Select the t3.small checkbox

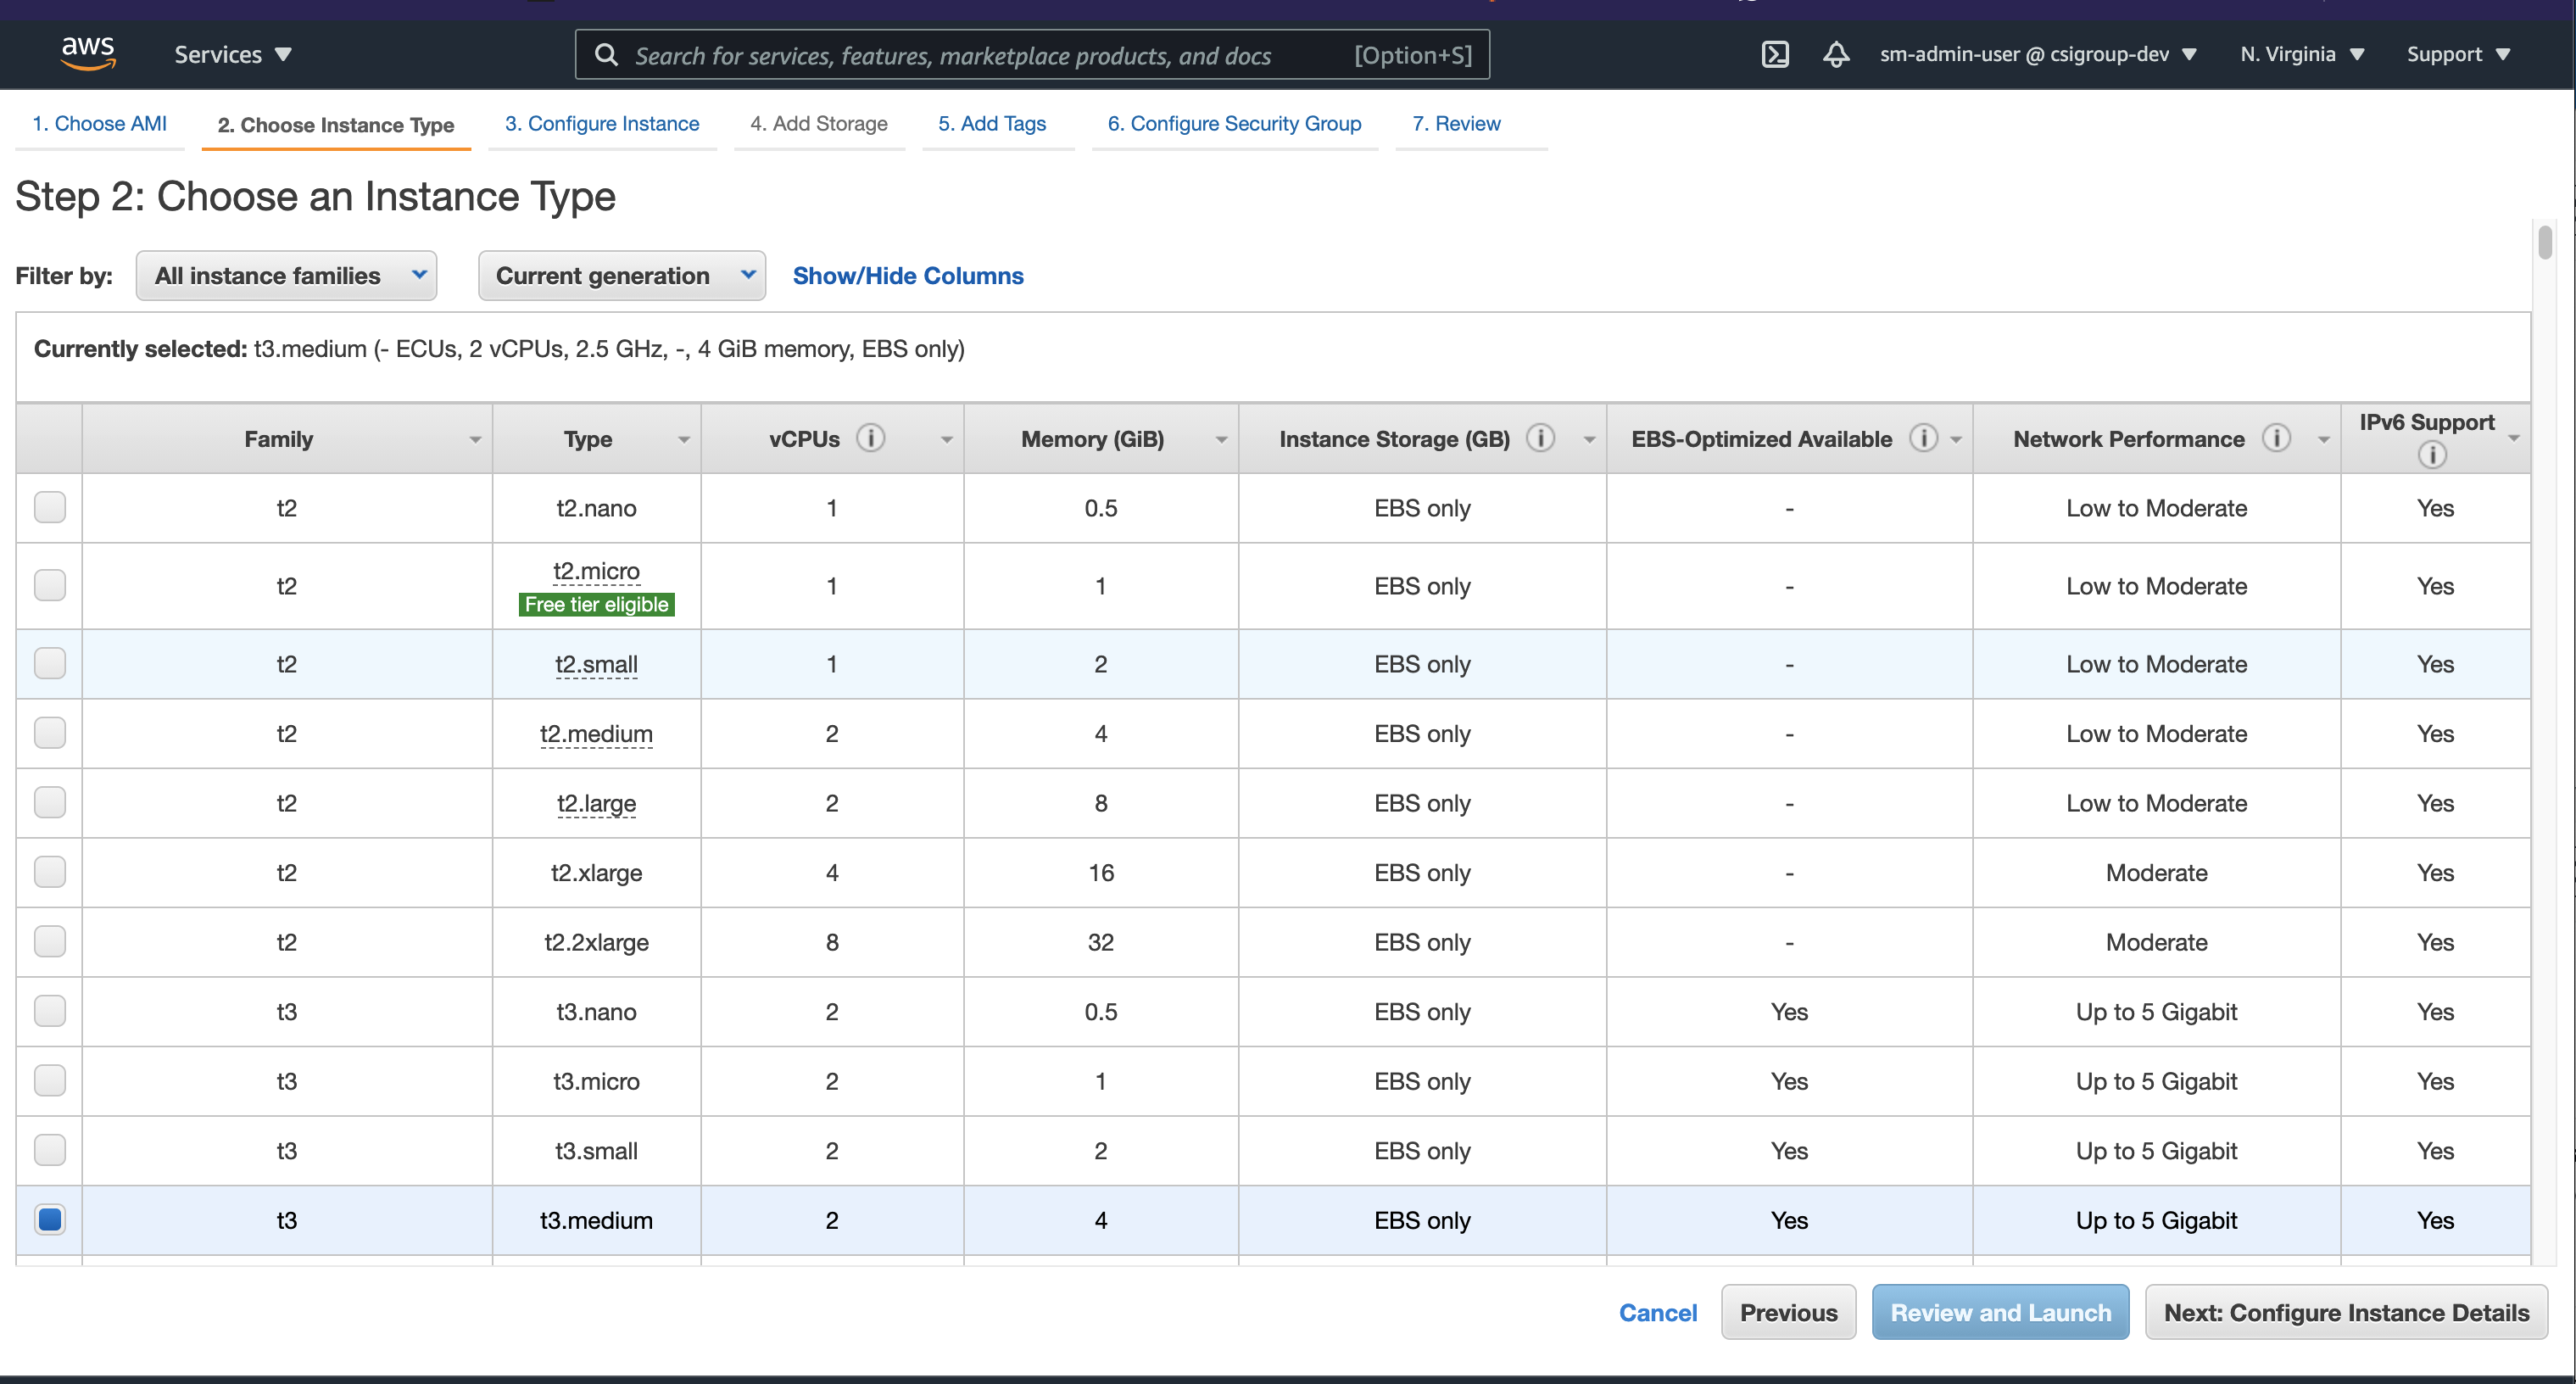49,1150
